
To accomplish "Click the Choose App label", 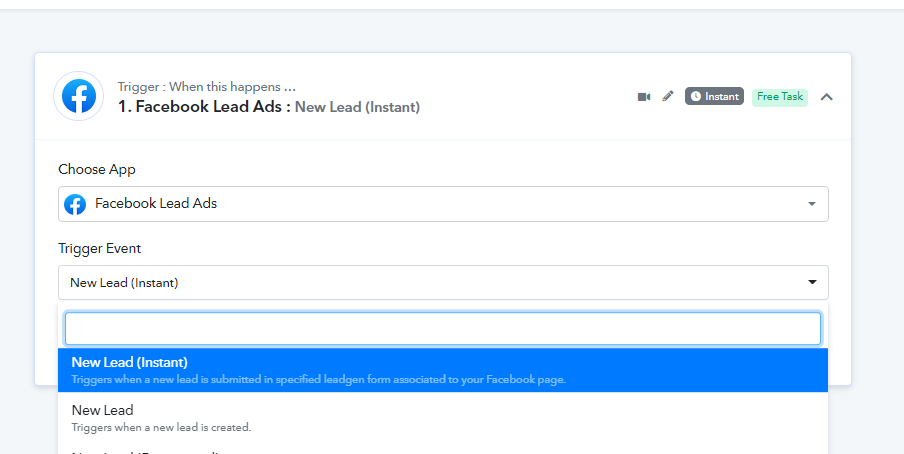I will [x=97, y=170].
